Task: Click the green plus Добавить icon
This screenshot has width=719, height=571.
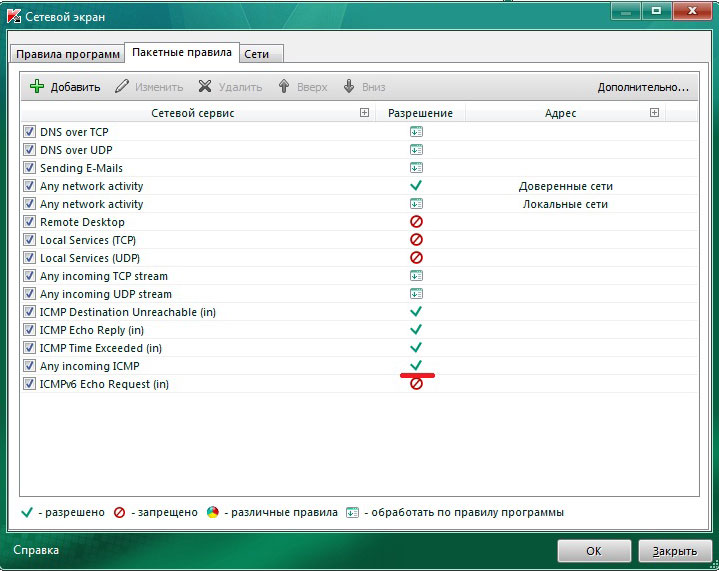Action: click(37, 87)
